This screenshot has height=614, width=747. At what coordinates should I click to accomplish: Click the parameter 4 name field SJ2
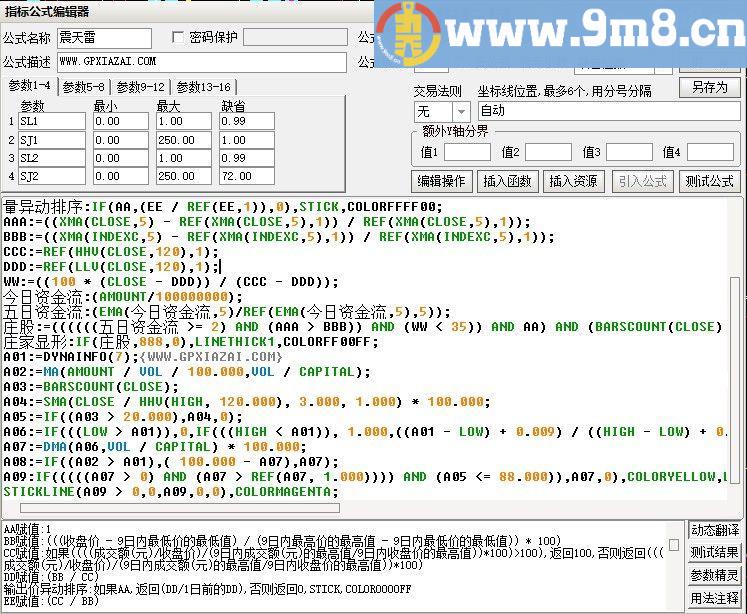tap(52, 176)
